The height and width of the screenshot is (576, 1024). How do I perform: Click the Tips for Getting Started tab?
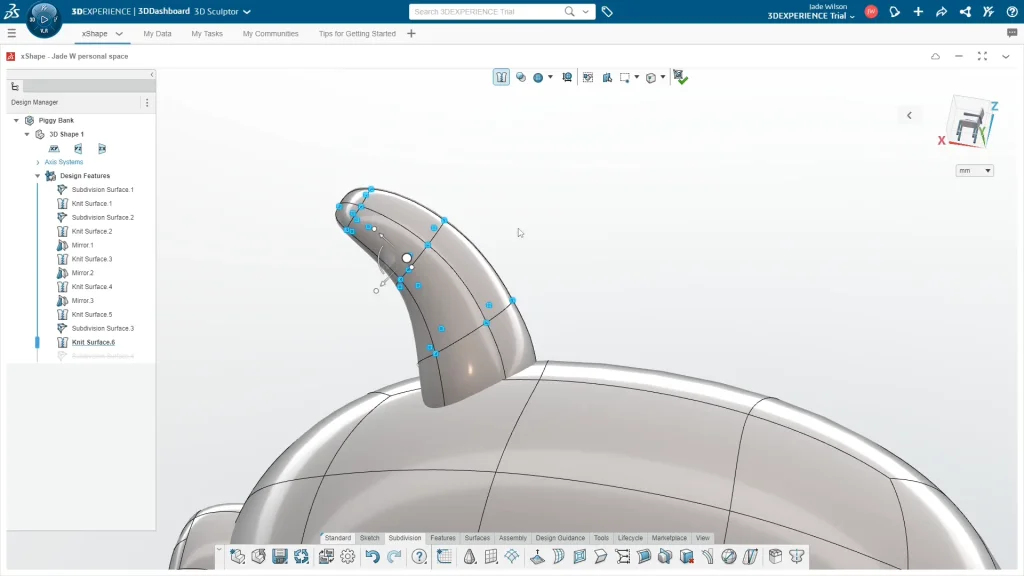(x=357, y=33)
